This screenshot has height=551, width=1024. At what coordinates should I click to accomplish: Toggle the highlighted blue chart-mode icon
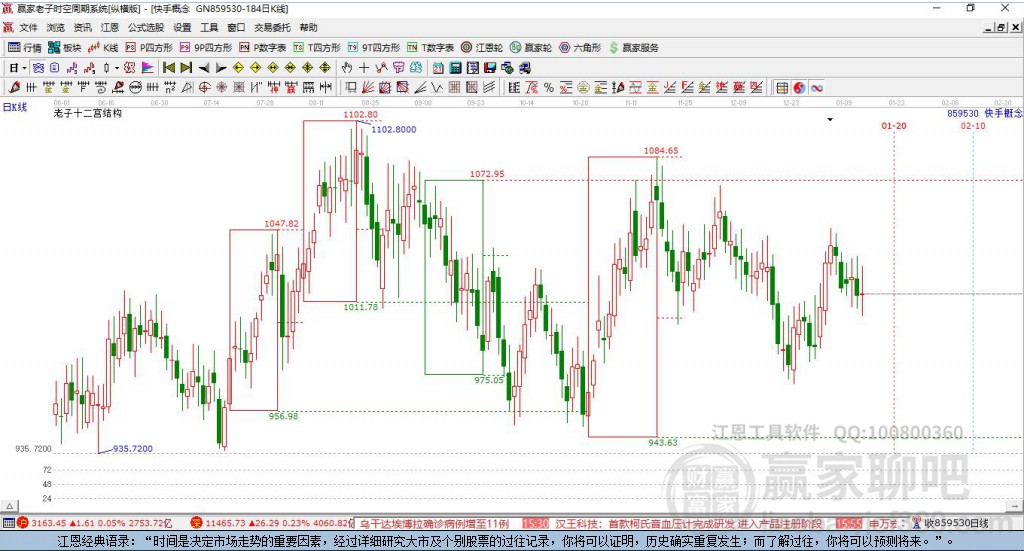point(38,68)
